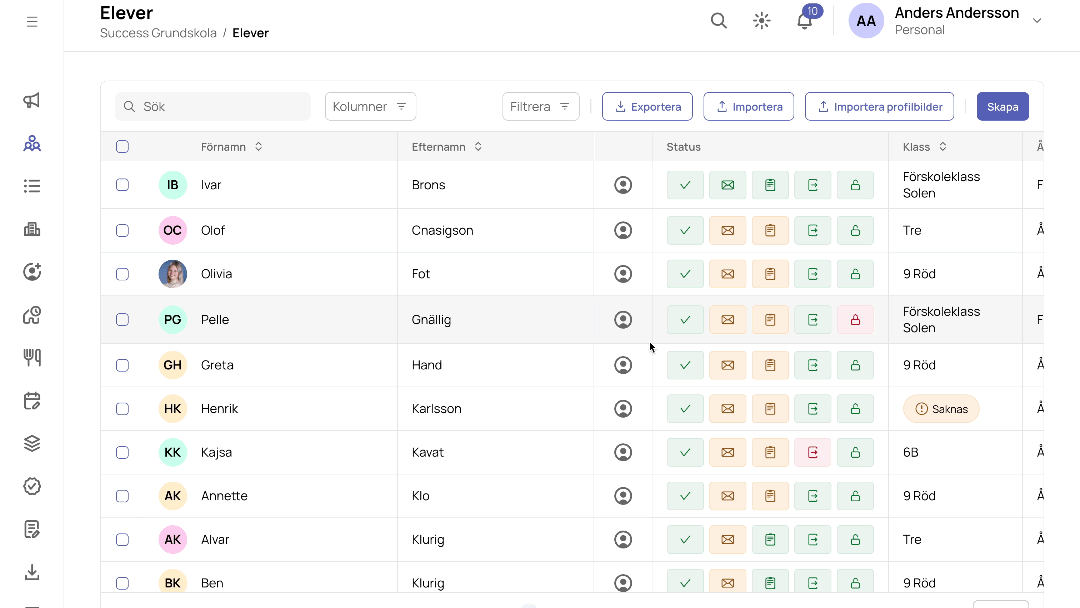The width and height of the screenshot is (1080, 608).
Task: Check the box for Ivar Brons
Action: tap(123, 185)
